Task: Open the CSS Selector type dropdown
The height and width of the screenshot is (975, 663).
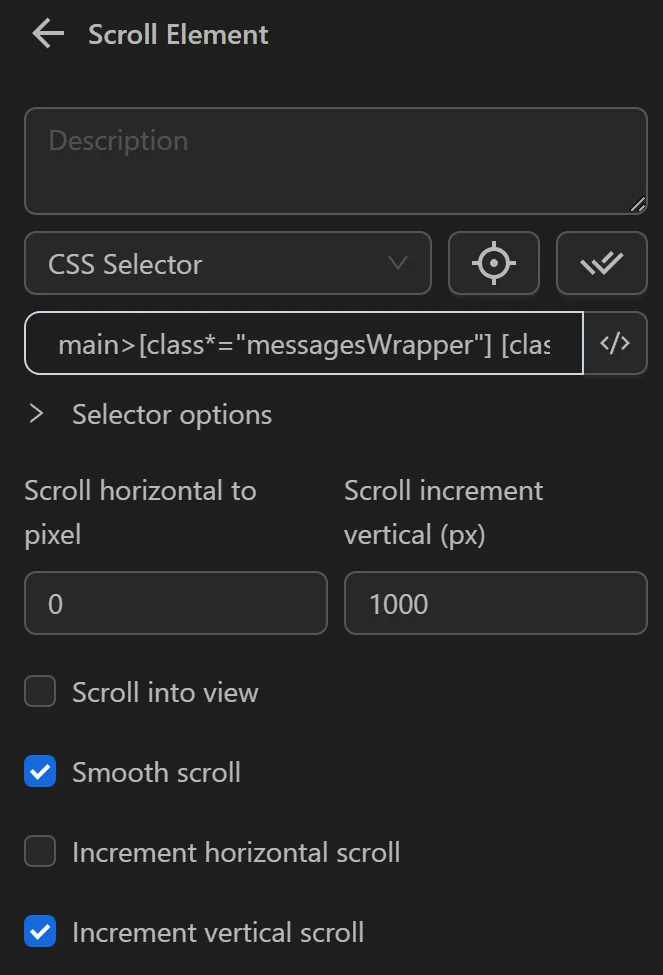Action: pyautogui.click(x=227, y=263)
